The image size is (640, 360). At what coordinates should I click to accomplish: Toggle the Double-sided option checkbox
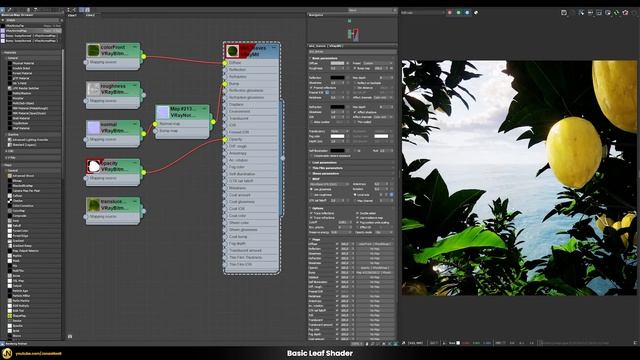[358, 213]
